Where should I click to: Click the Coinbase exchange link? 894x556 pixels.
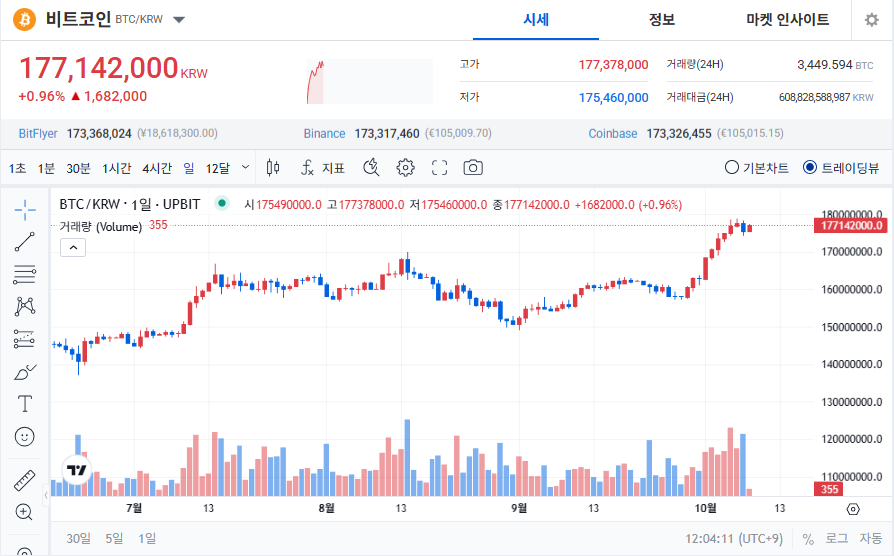coord(613,133)
